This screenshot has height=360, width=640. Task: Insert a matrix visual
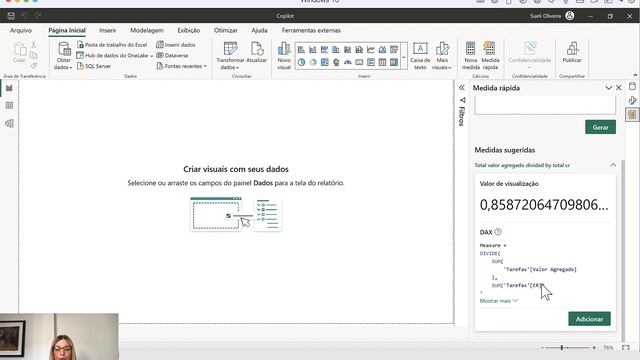coord(393,62)
